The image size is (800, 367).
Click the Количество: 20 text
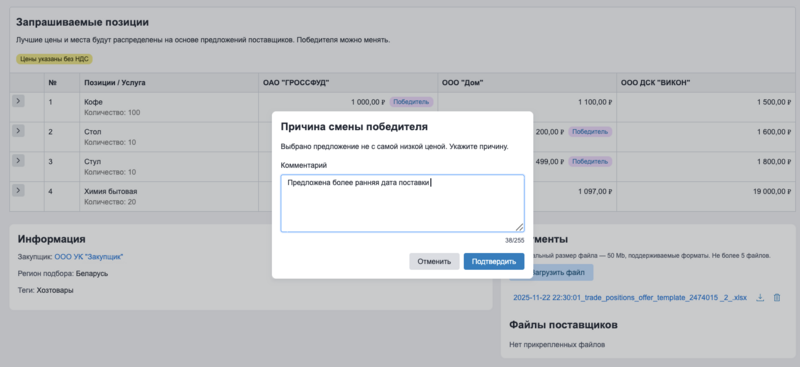click(x=110, y=202)
